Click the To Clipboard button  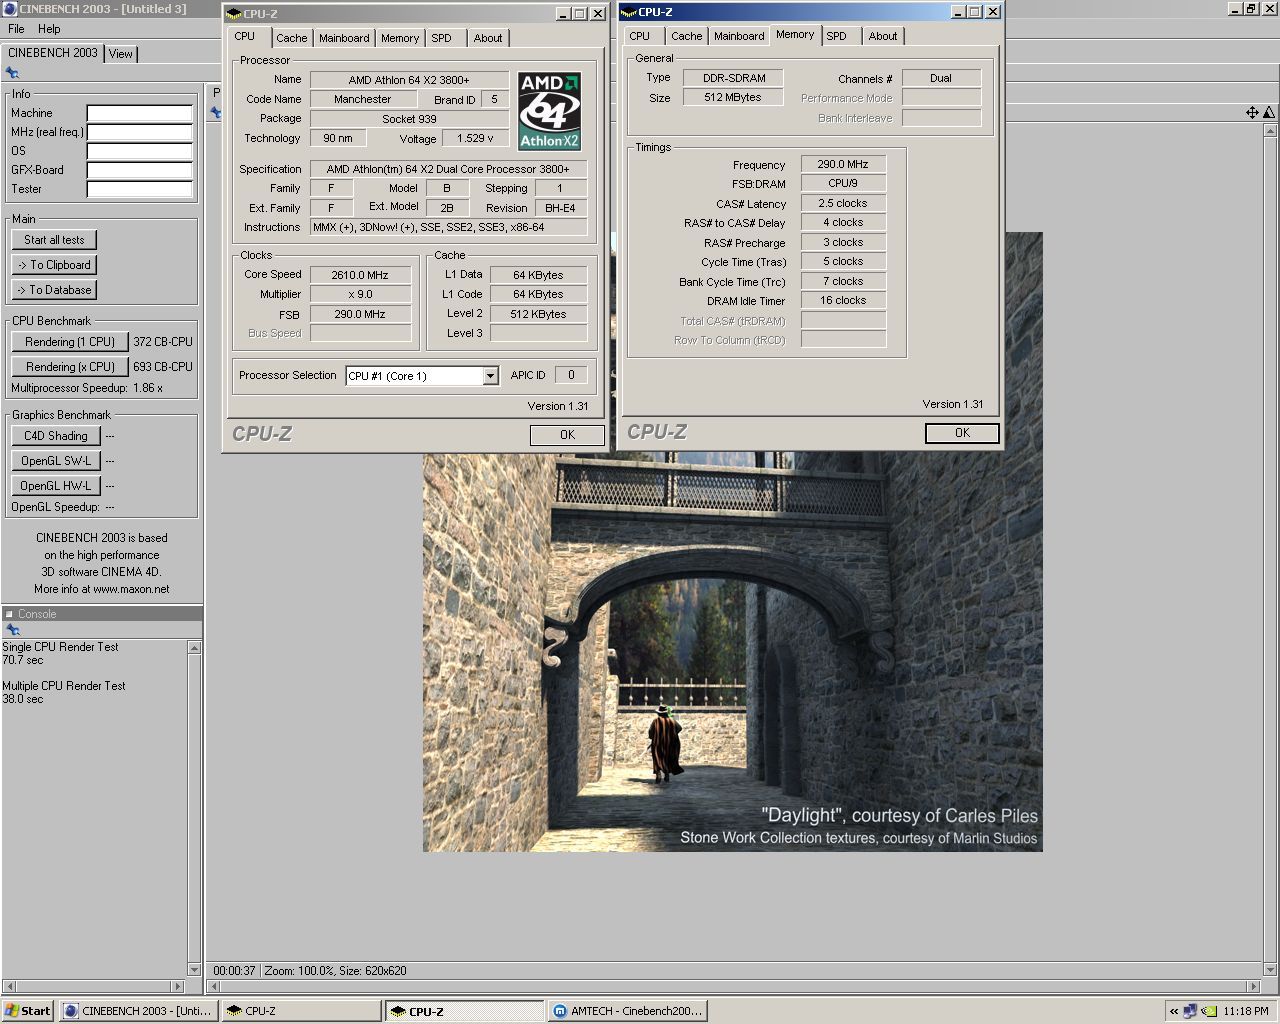click(x=55, y=265)
